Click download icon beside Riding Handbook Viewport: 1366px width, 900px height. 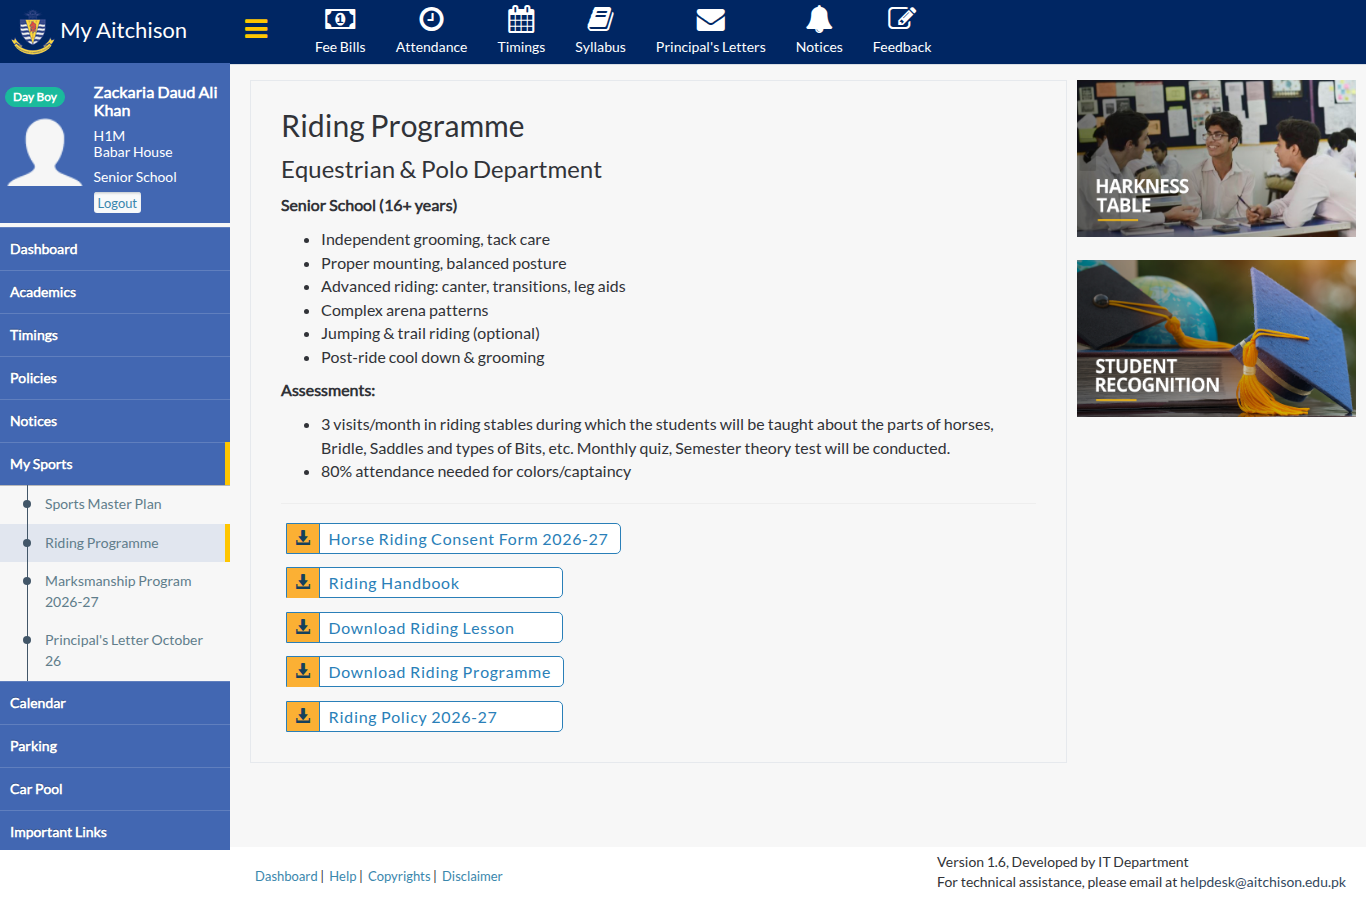click(x=303, y=583)
